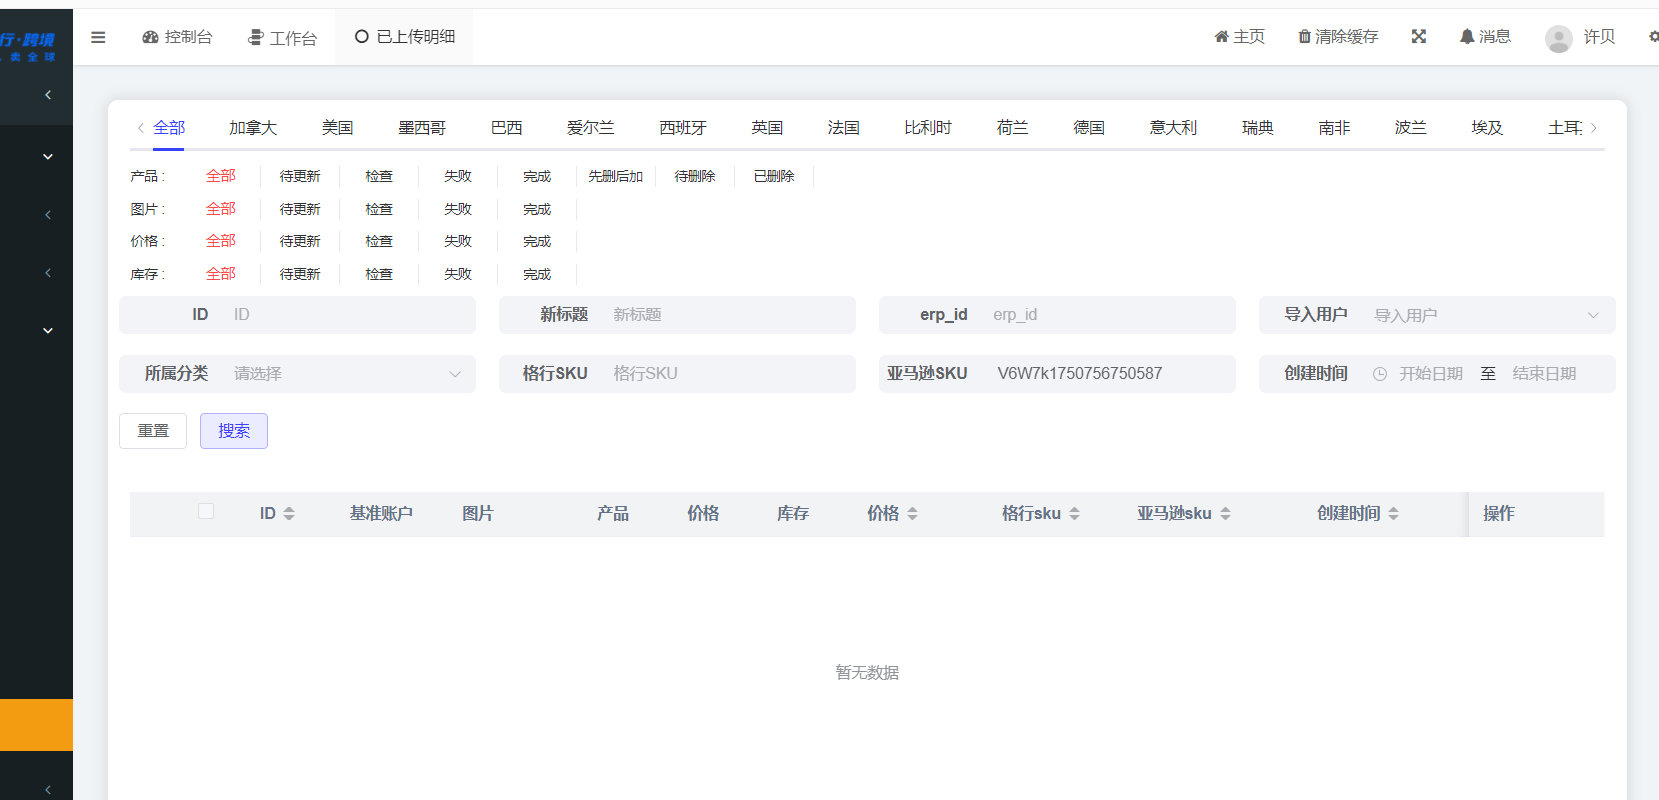Sort by 创建时间 column arrows
1659x800 pixels.
[1393, 514]
